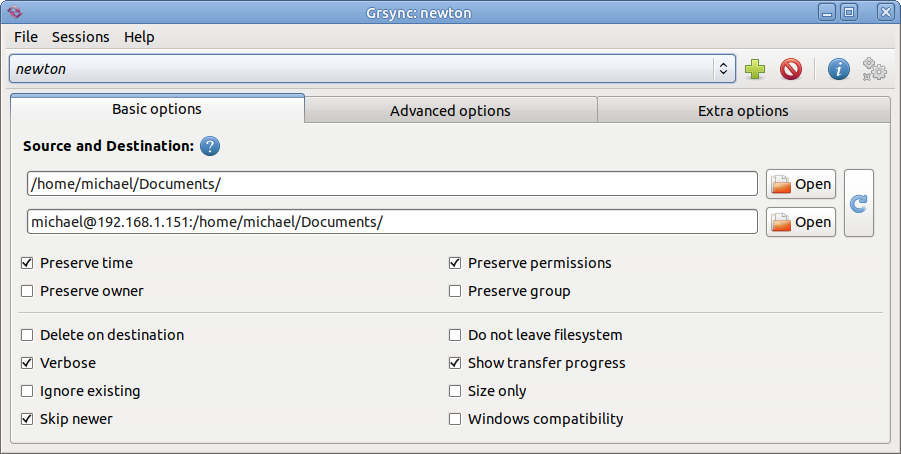The width and height of the screenshot is (901, 454).
Task: Switch to the Extra options tab
Action: pos(743,111)
